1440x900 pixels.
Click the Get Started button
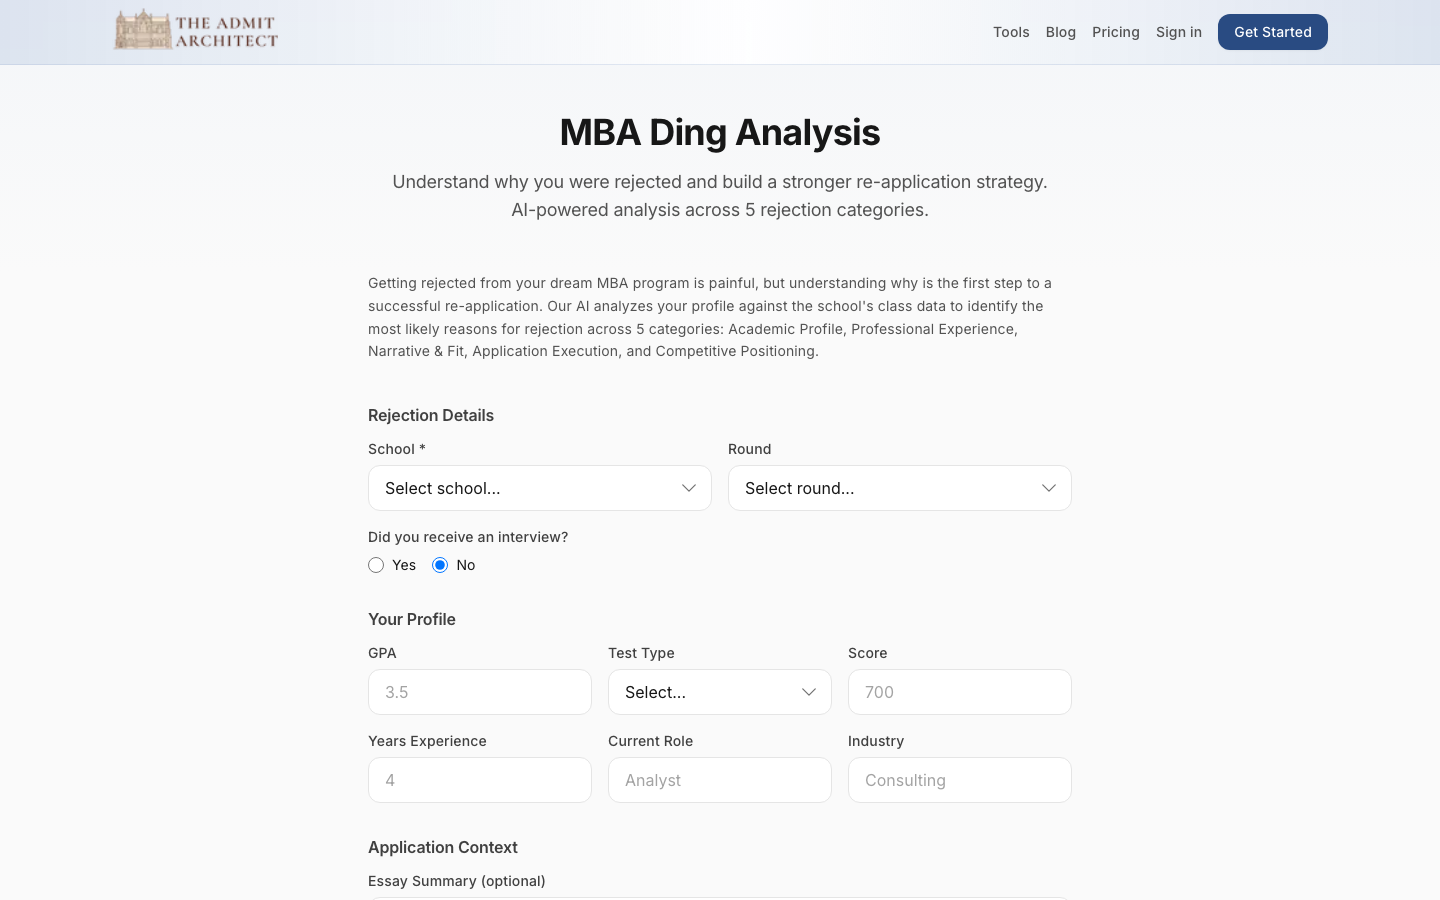[1272, 32]
